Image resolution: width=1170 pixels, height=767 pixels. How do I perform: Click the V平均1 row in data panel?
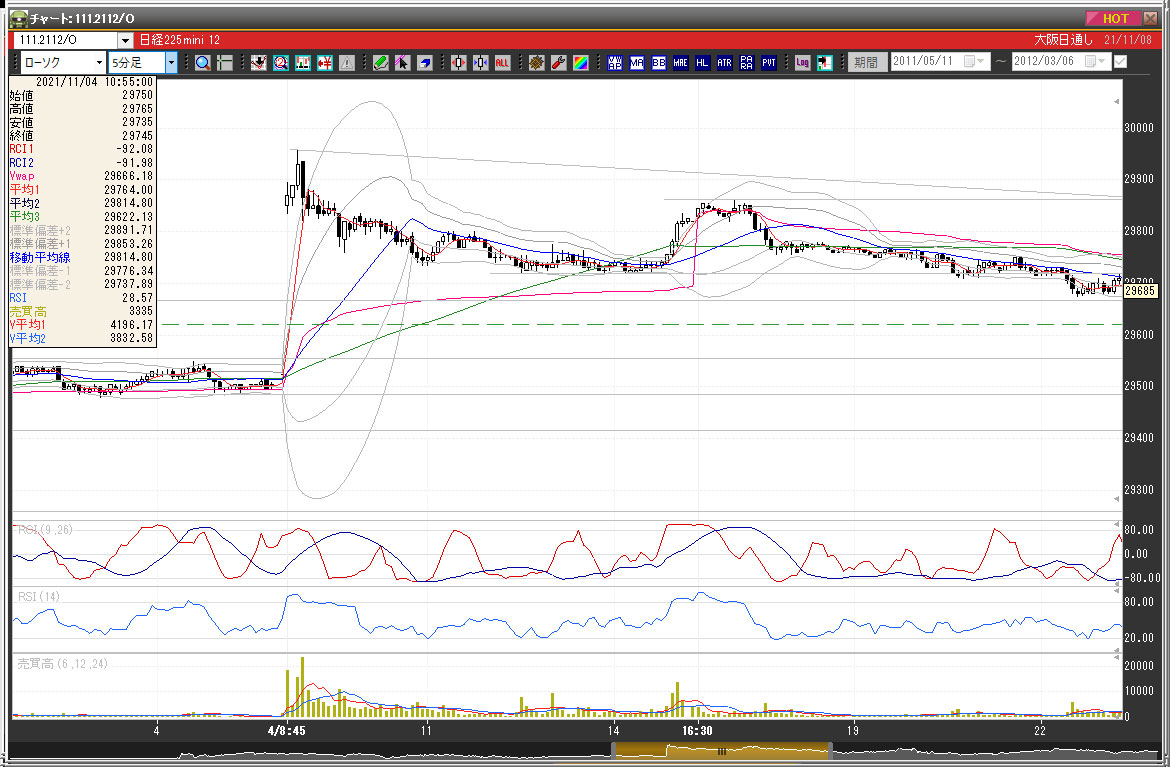[x=81, y=325]
